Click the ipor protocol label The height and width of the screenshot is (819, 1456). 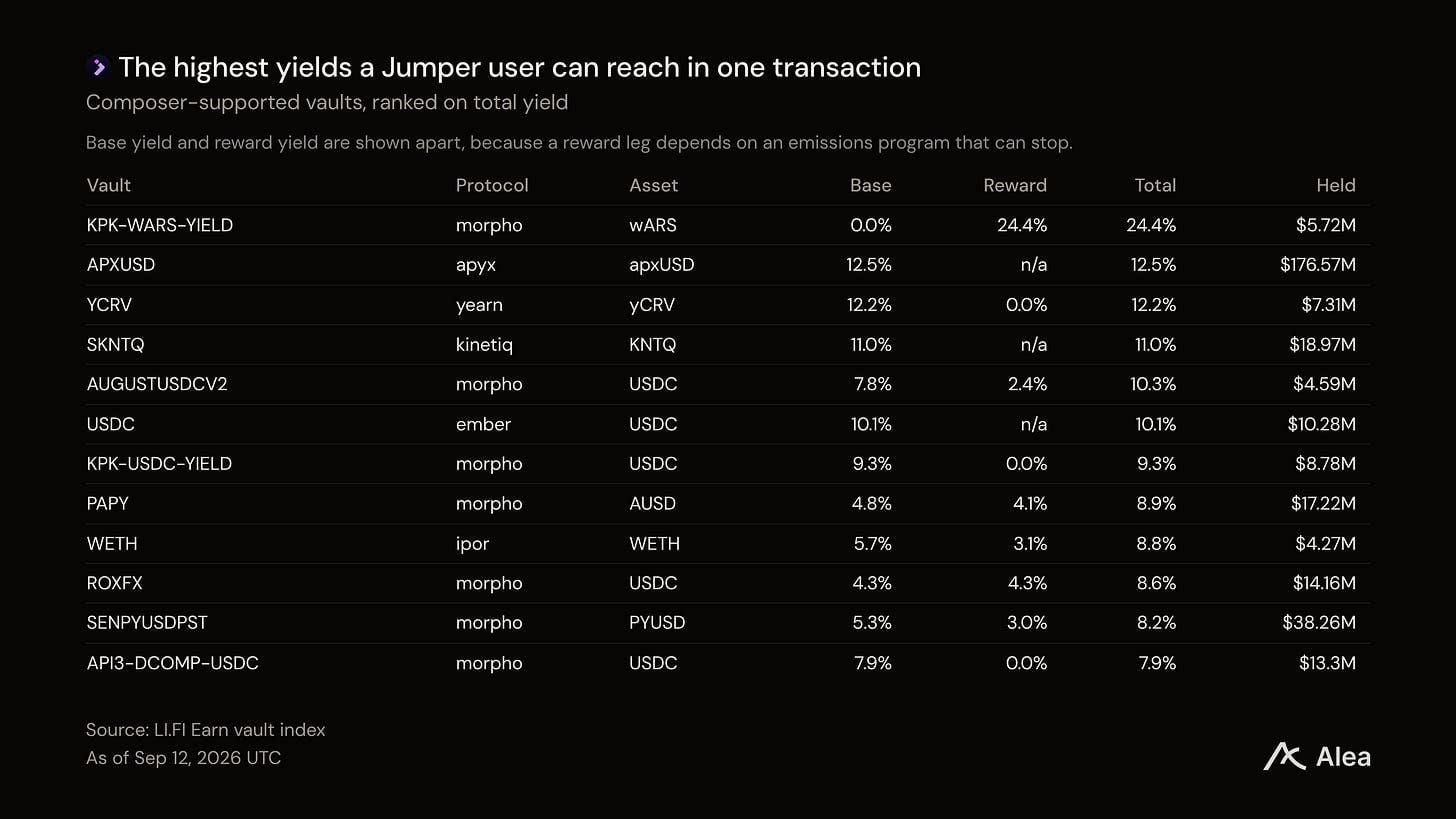click(x=473, y=544)
